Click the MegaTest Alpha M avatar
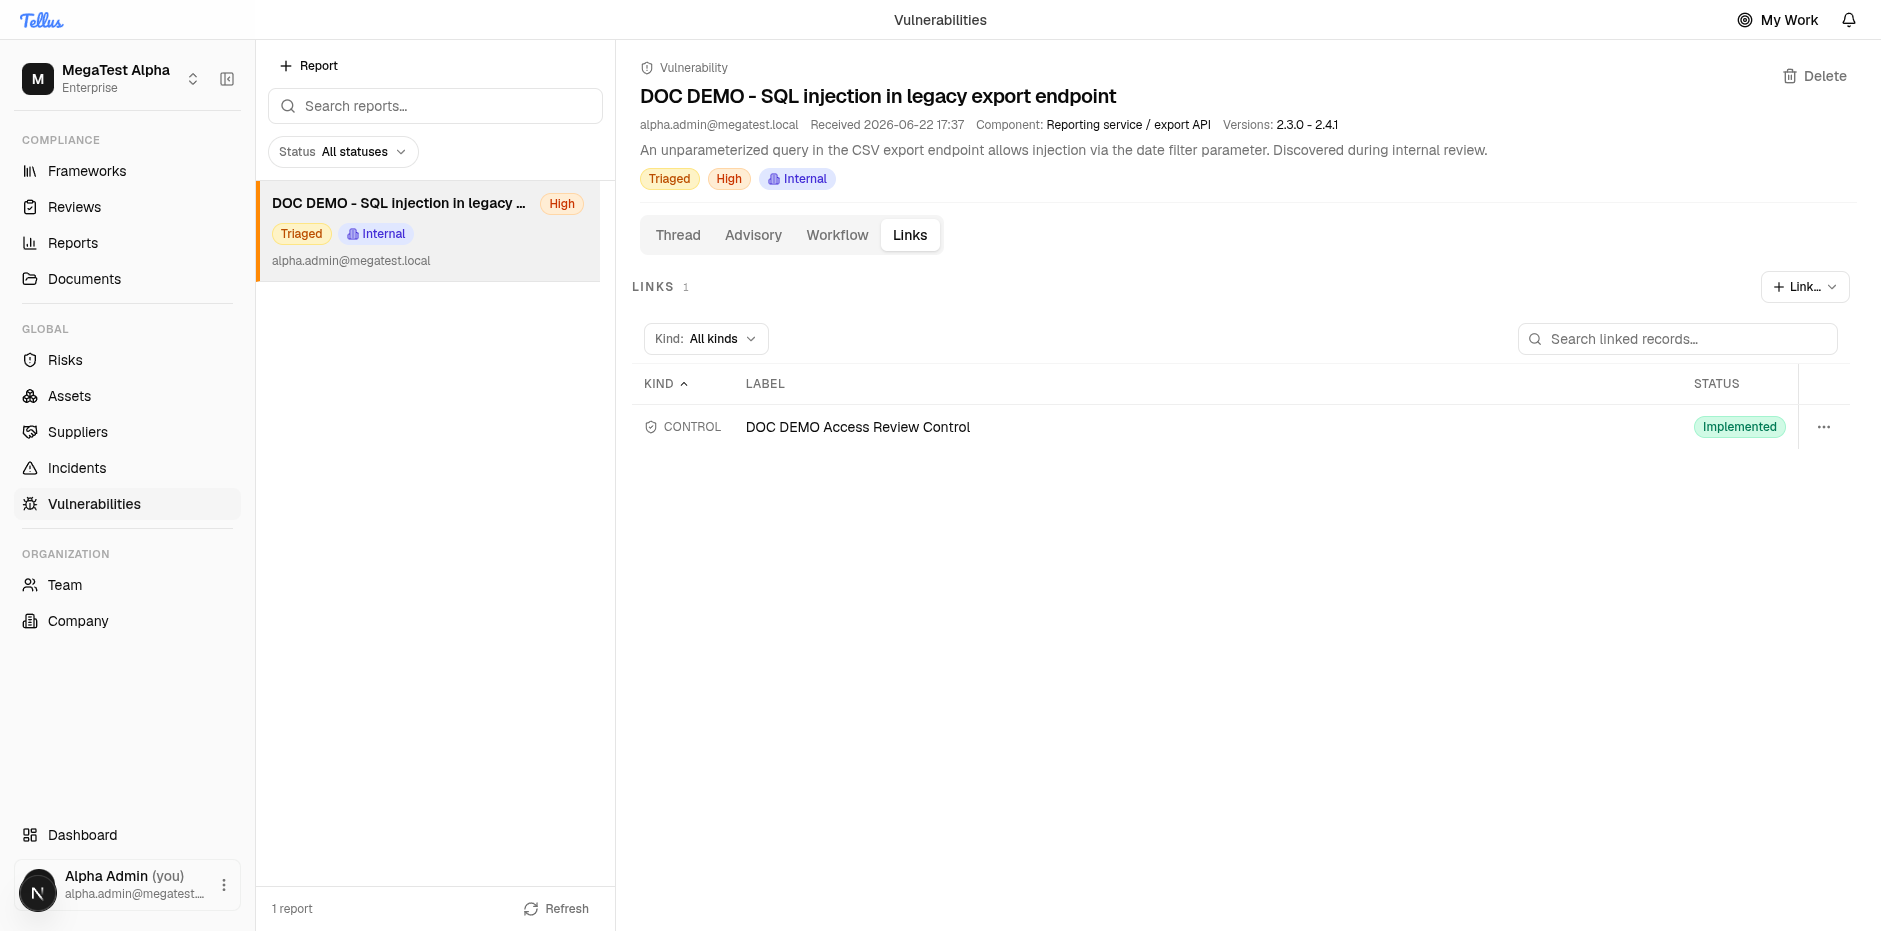This screenshot has height=931, width=1896. point(38,79)
